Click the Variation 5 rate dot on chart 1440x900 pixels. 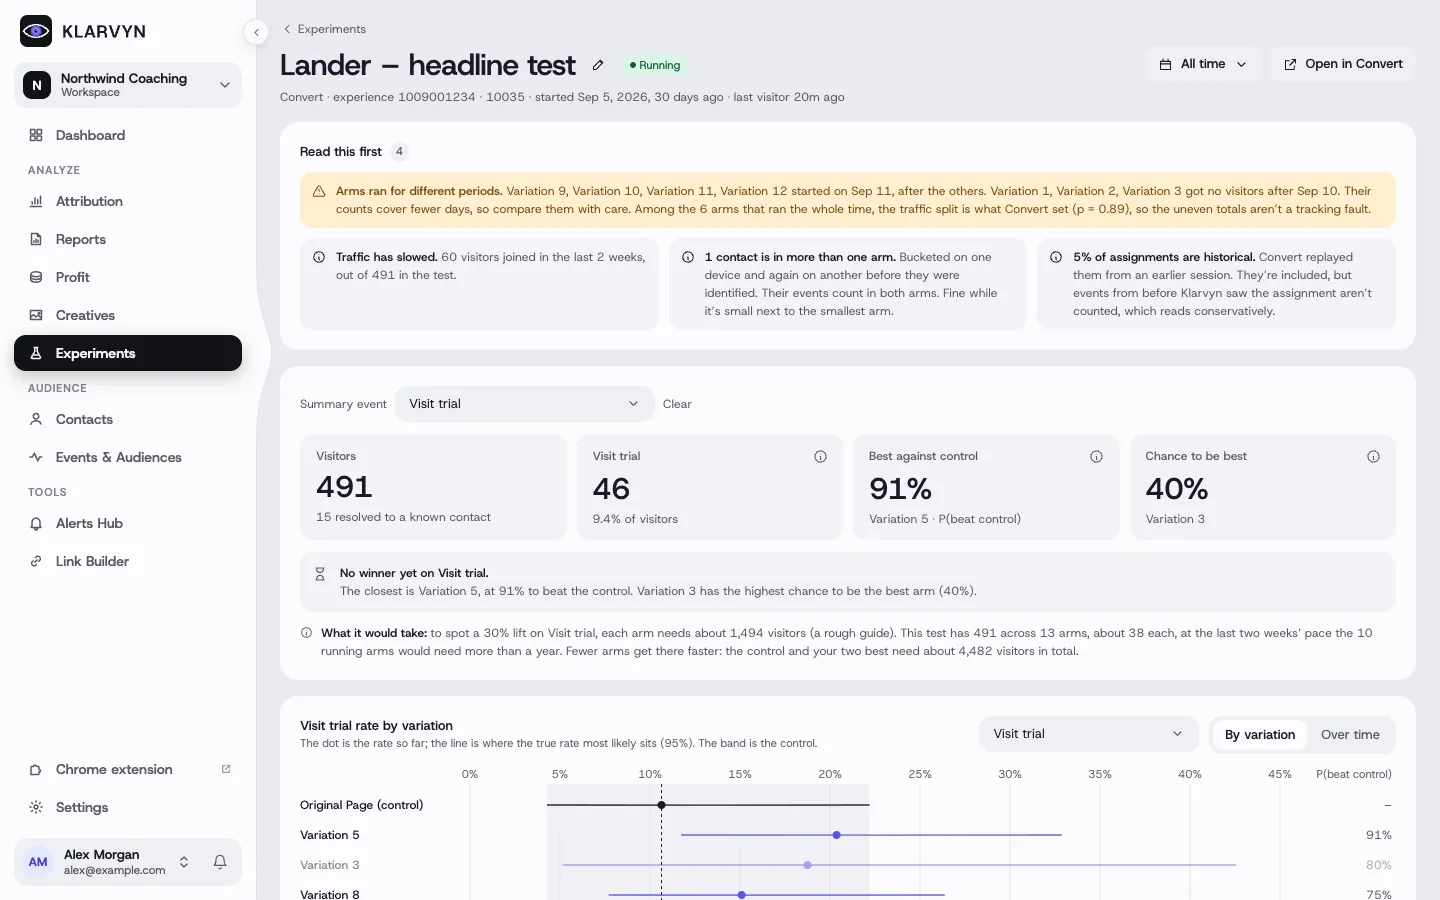[x=837, y=835]
